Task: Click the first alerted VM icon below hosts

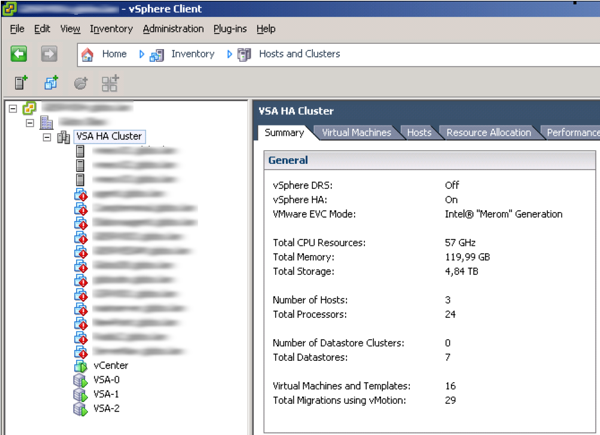Action: pos(81,194)
